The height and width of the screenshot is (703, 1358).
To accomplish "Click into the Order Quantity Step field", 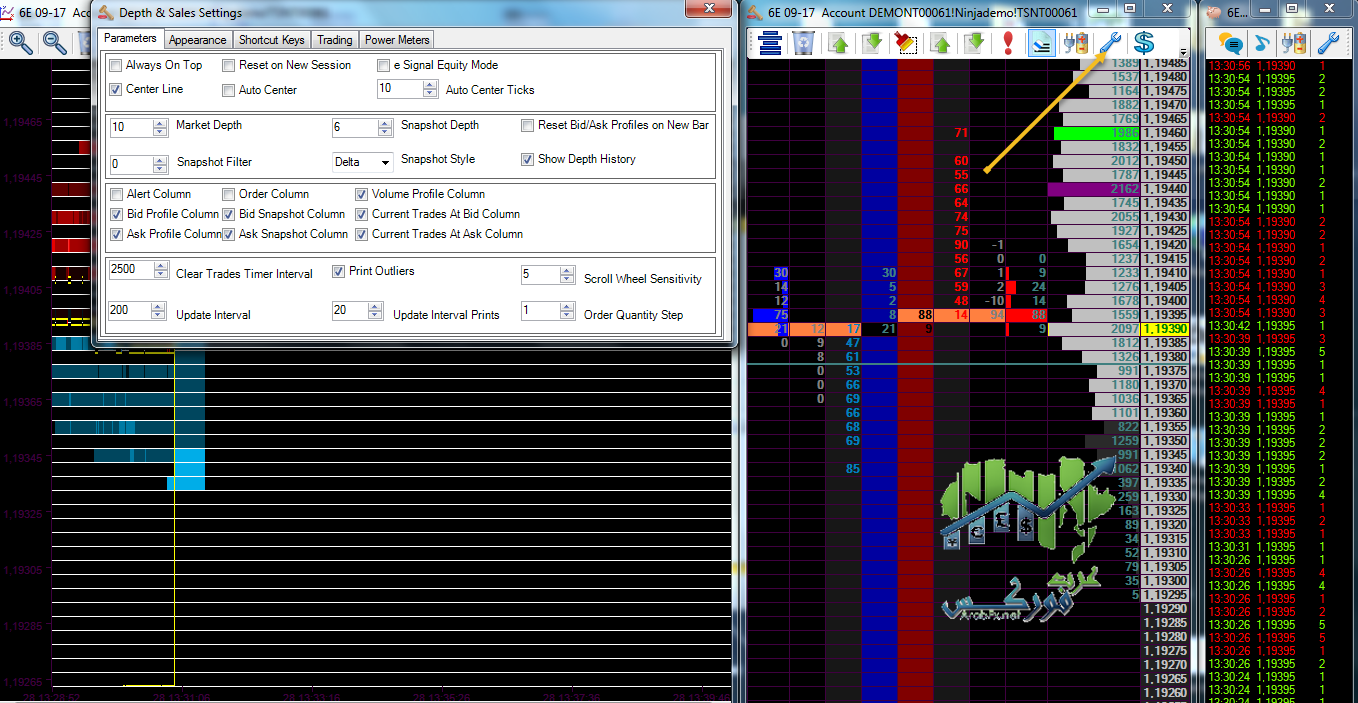I will click(541, 311).
